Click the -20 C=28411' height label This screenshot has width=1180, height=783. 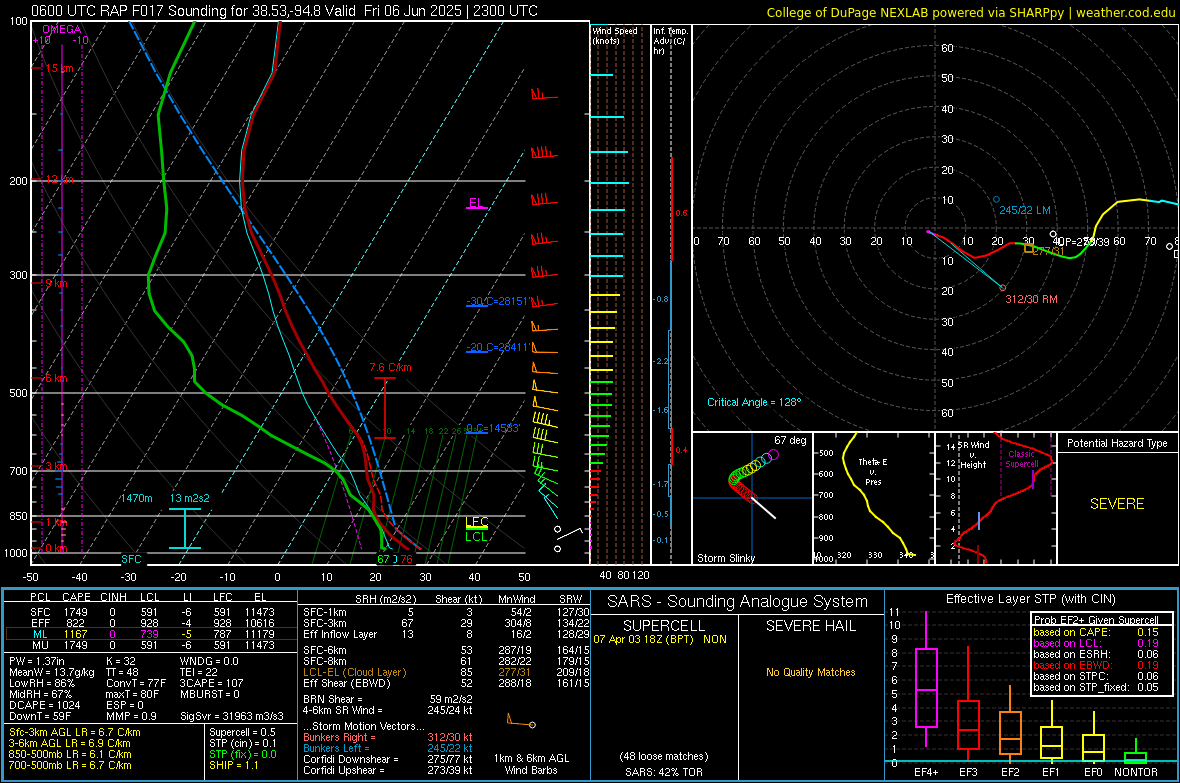498,347
